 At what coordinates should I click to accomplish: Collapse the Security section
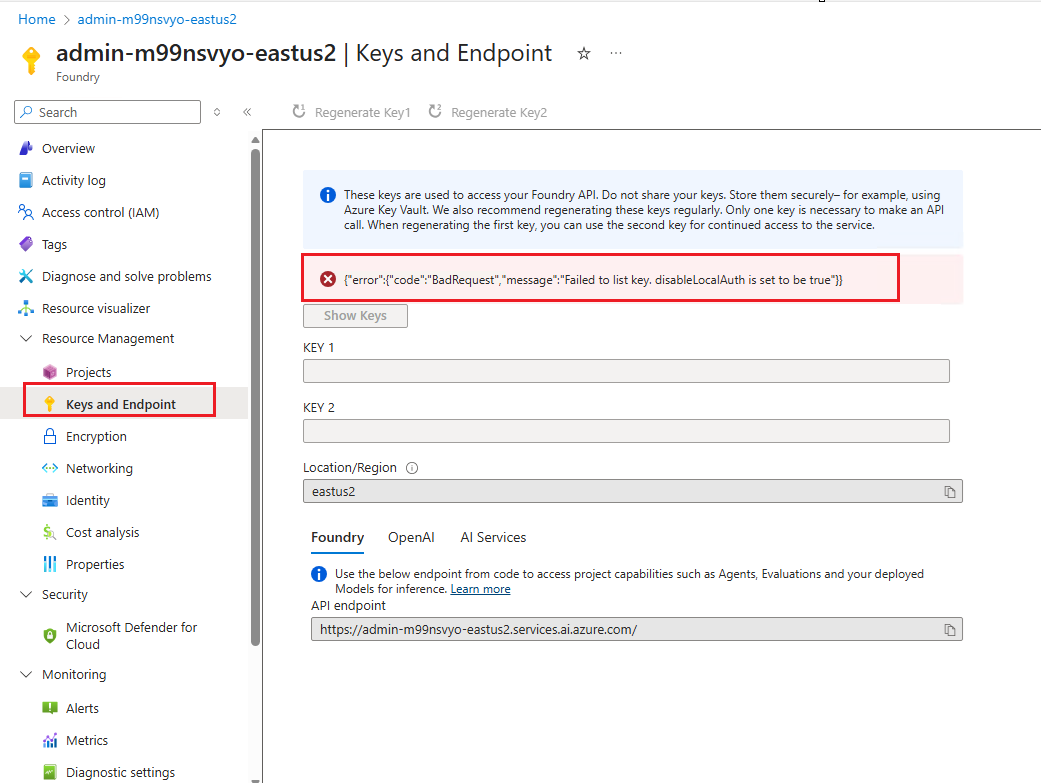[26, 594]
